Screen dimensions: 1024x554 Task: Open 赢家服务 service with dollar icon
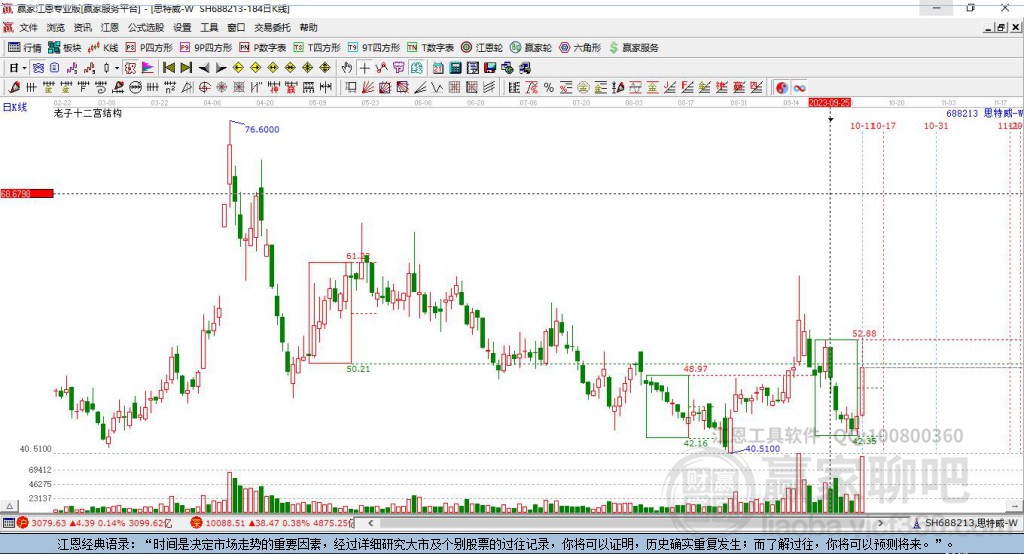click(633, 48)
